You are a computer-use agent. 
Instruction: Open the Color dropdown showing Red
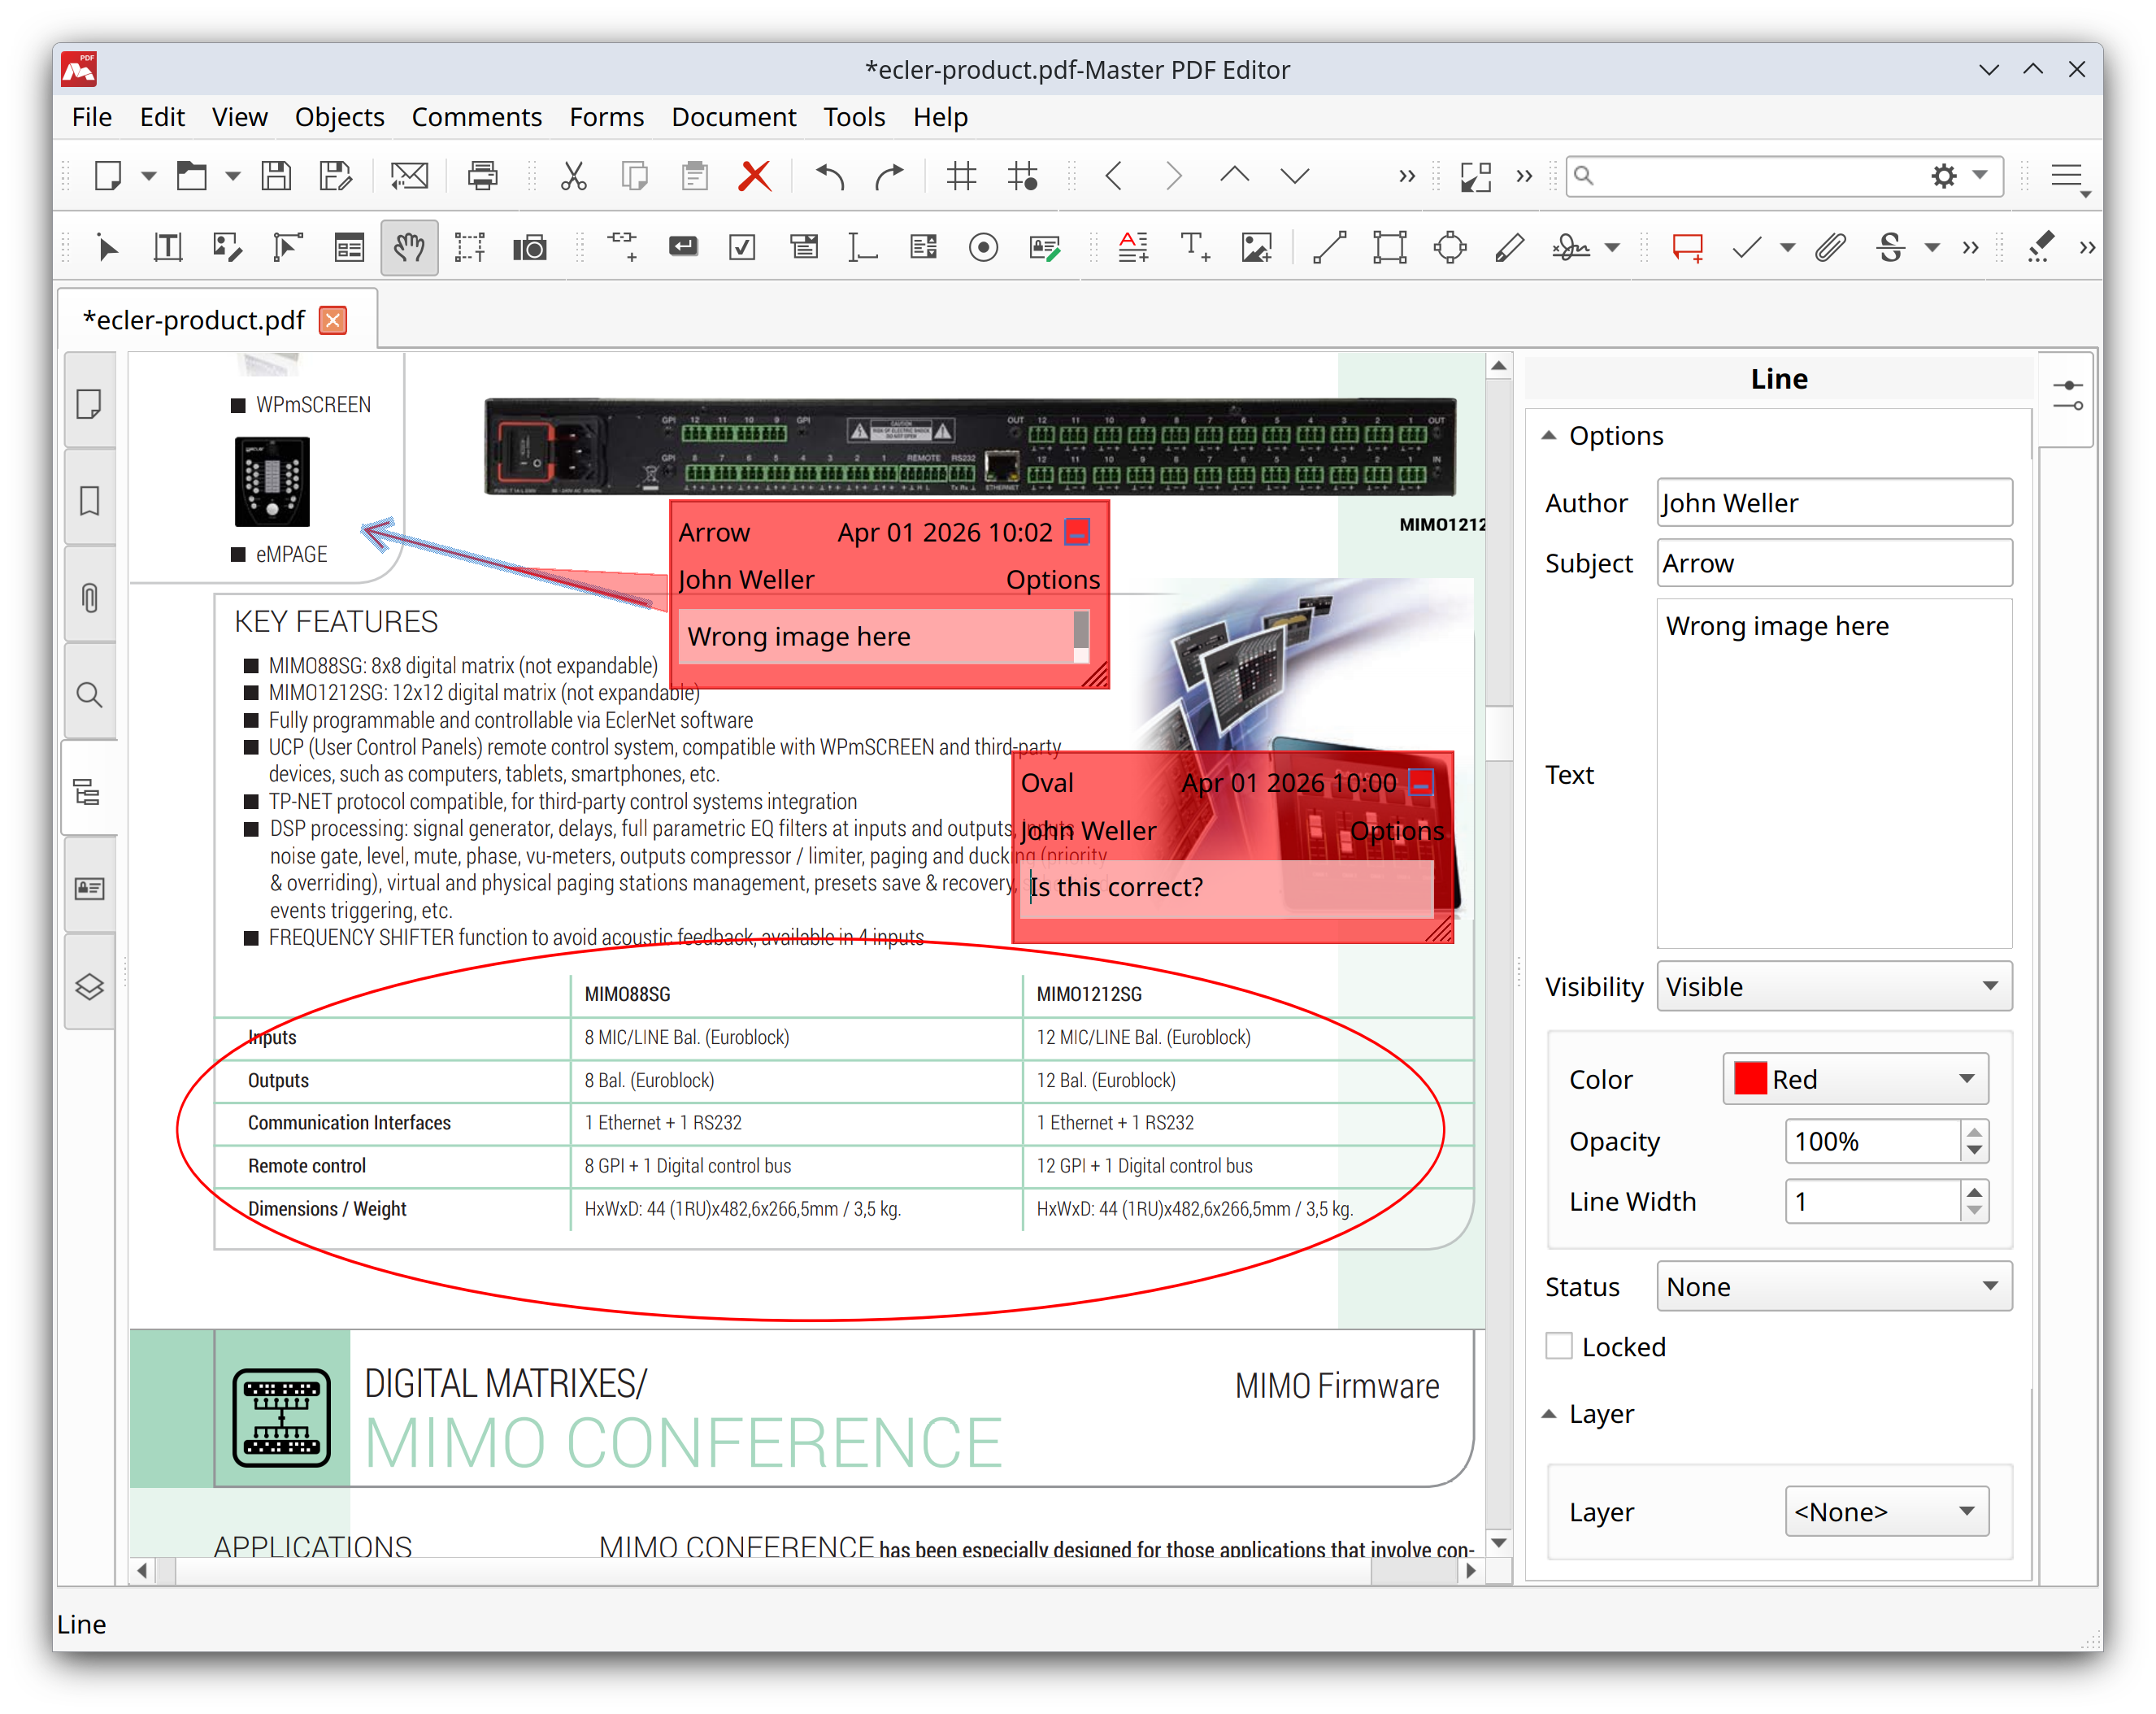(1855, 1079)
